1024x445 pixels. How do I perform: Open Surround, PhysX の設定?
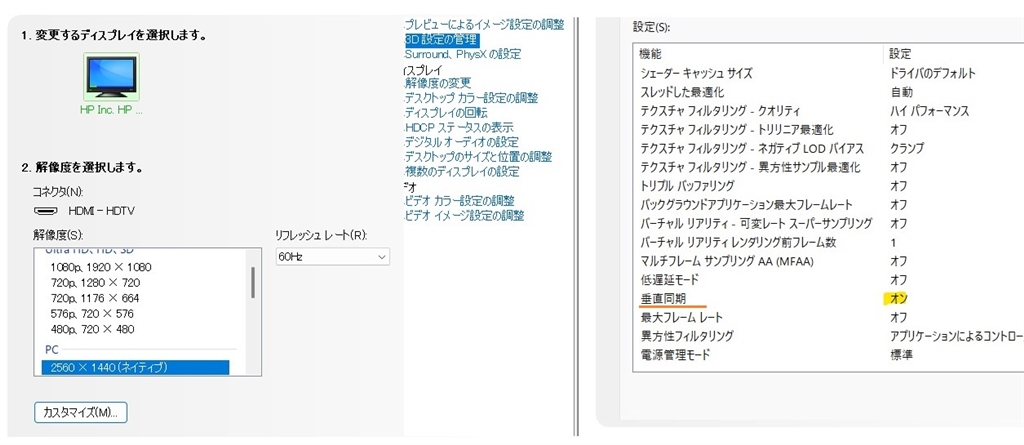(463, 54)
